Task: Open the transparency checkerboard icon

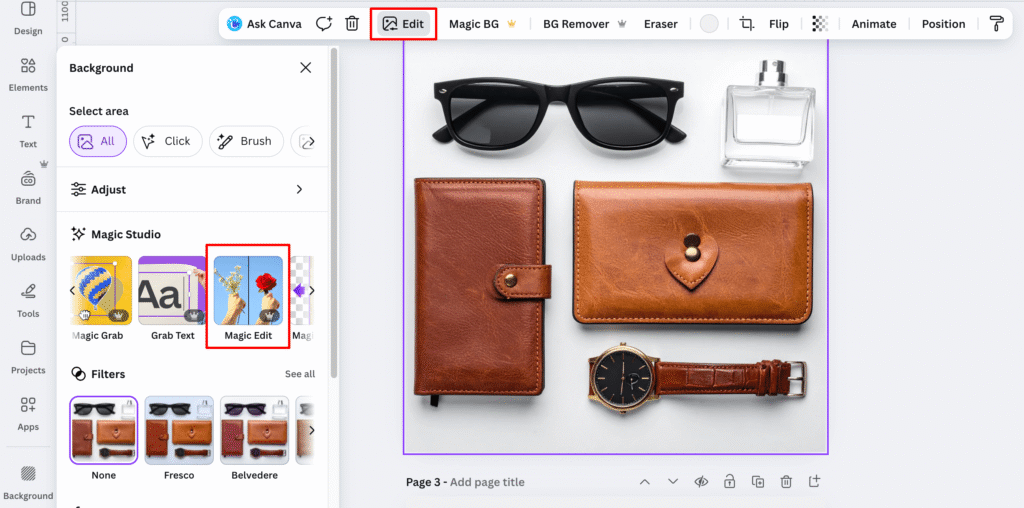Action: (820, 24)
